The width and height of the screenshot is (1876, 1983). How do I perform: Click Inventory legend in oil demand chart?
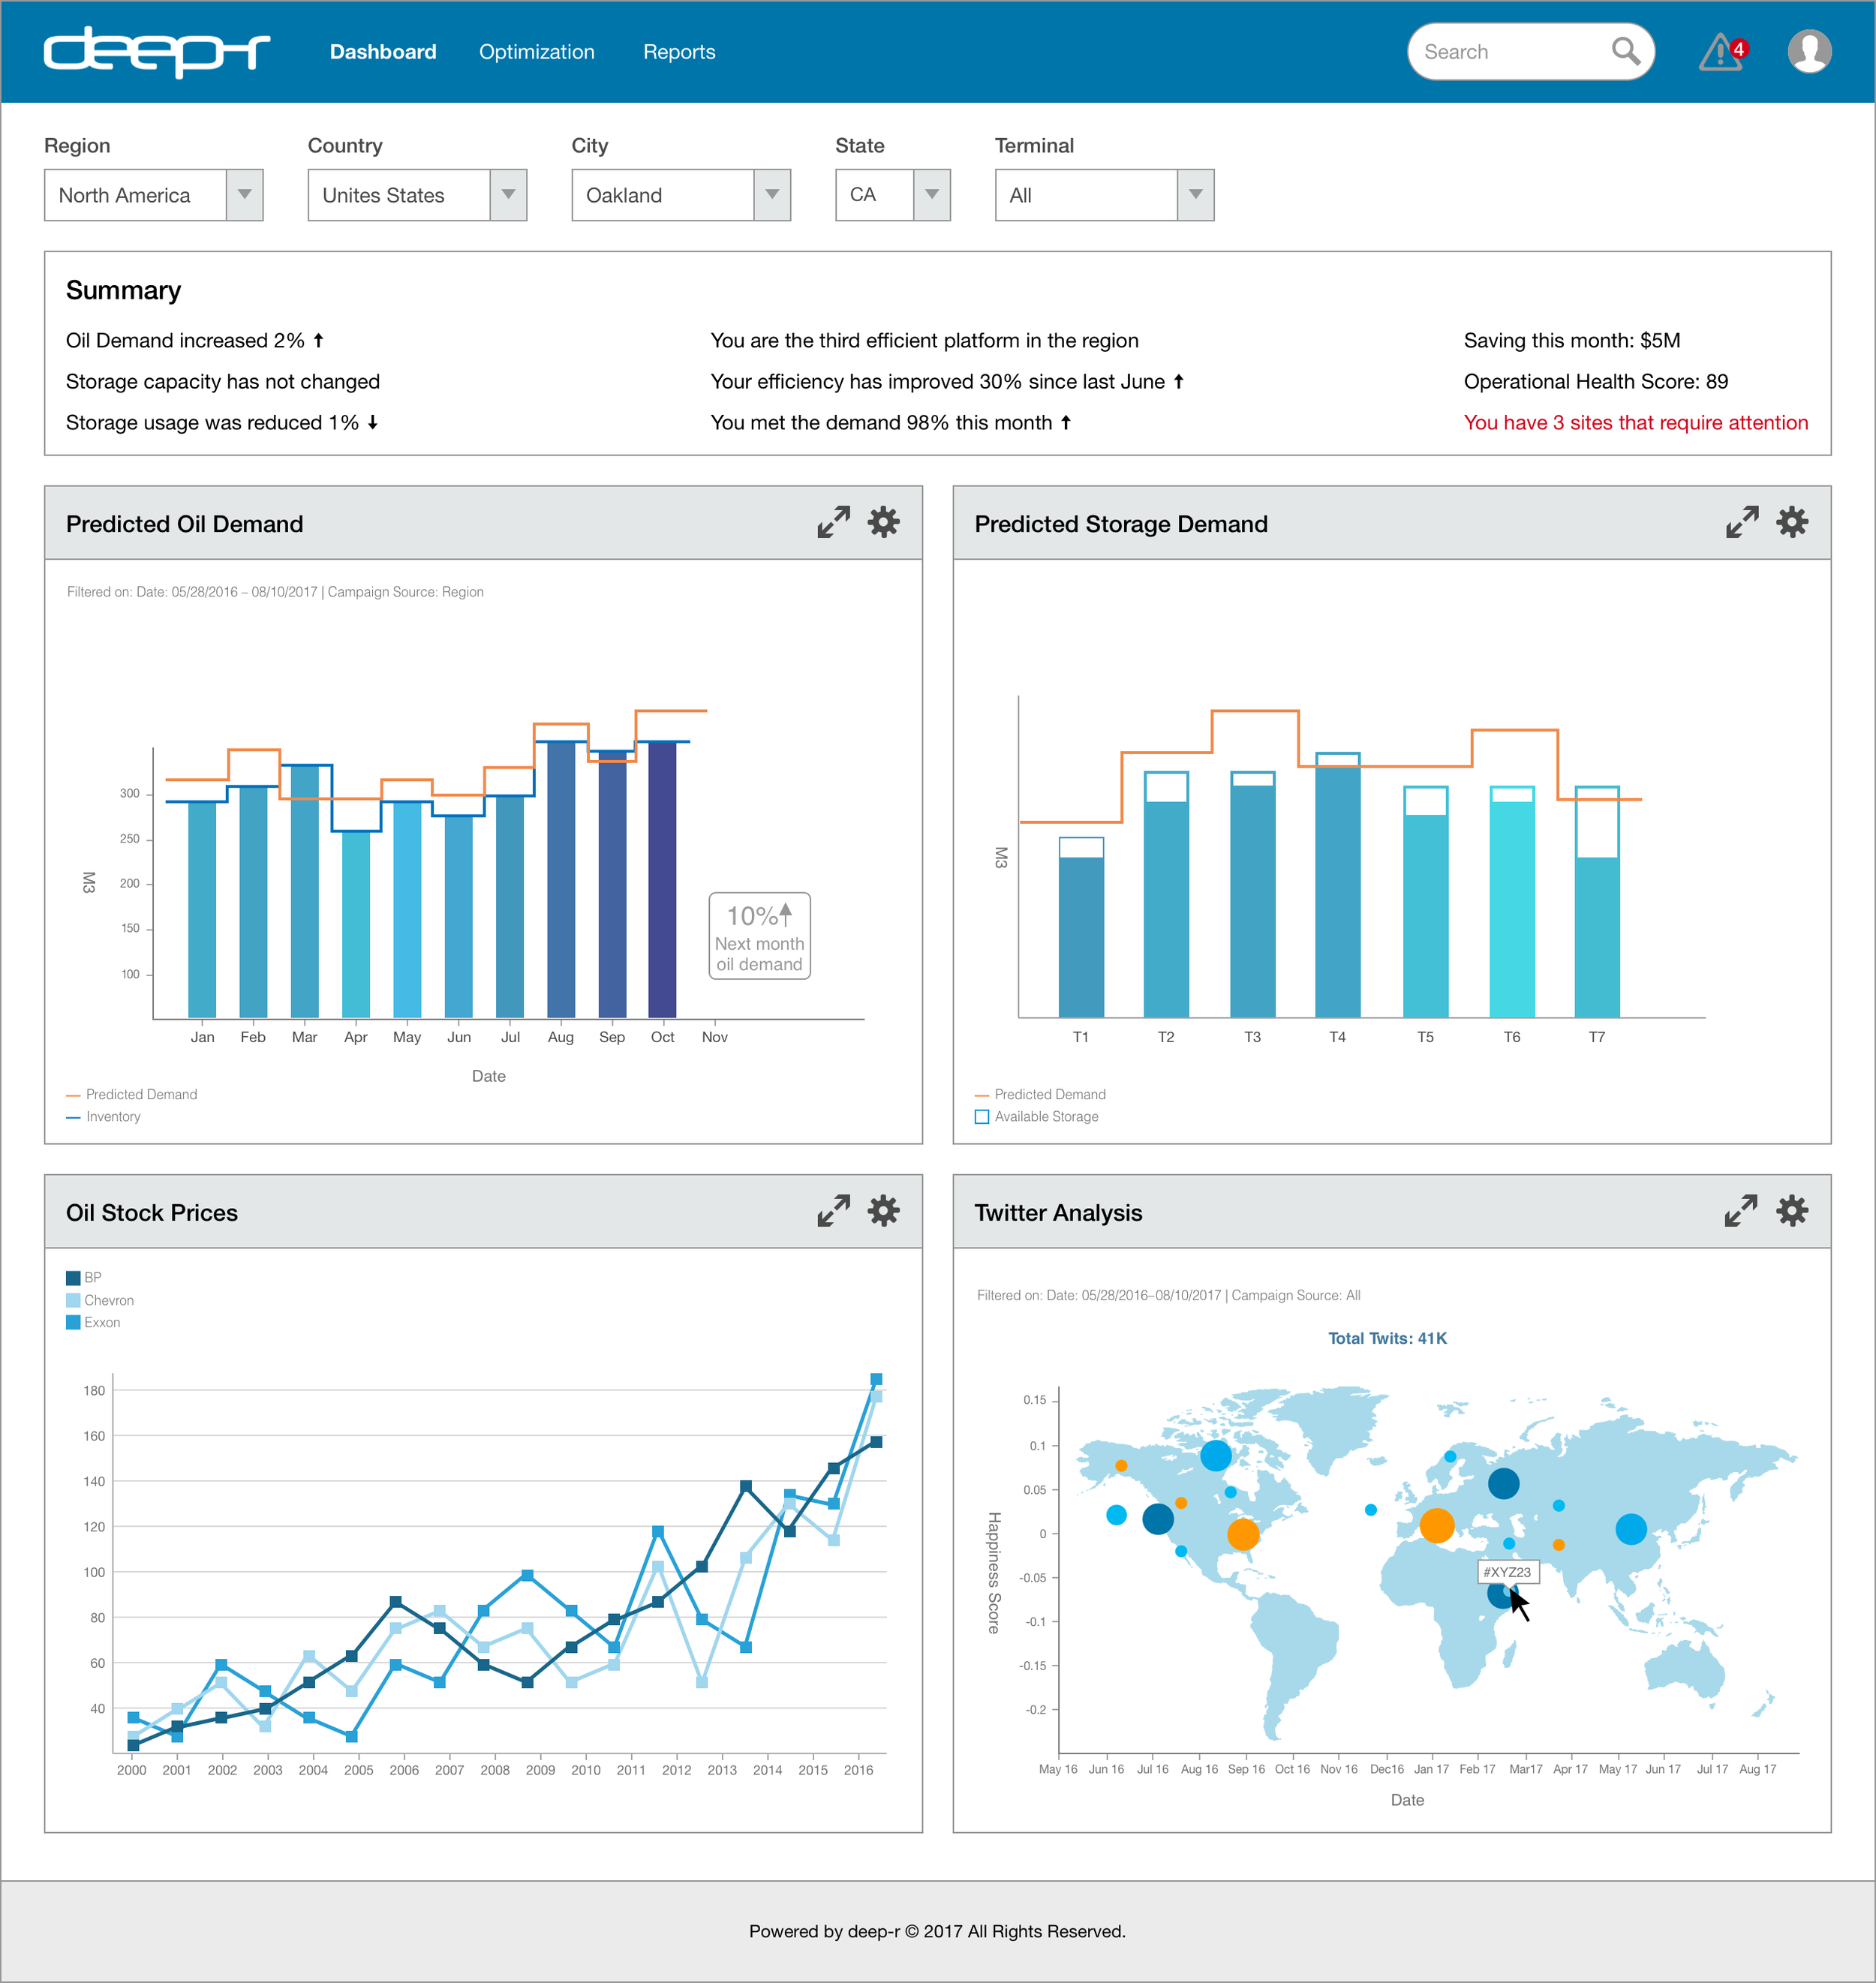pos(104,1117)
